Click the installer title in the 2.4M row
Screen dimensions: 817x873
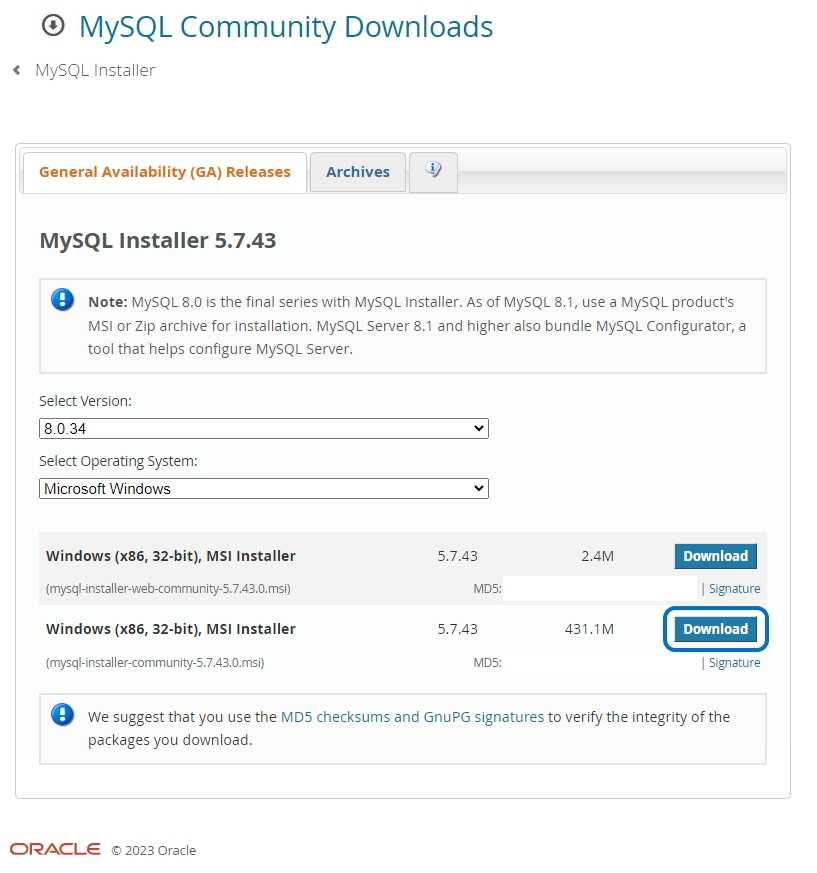[x=170, y=556]
